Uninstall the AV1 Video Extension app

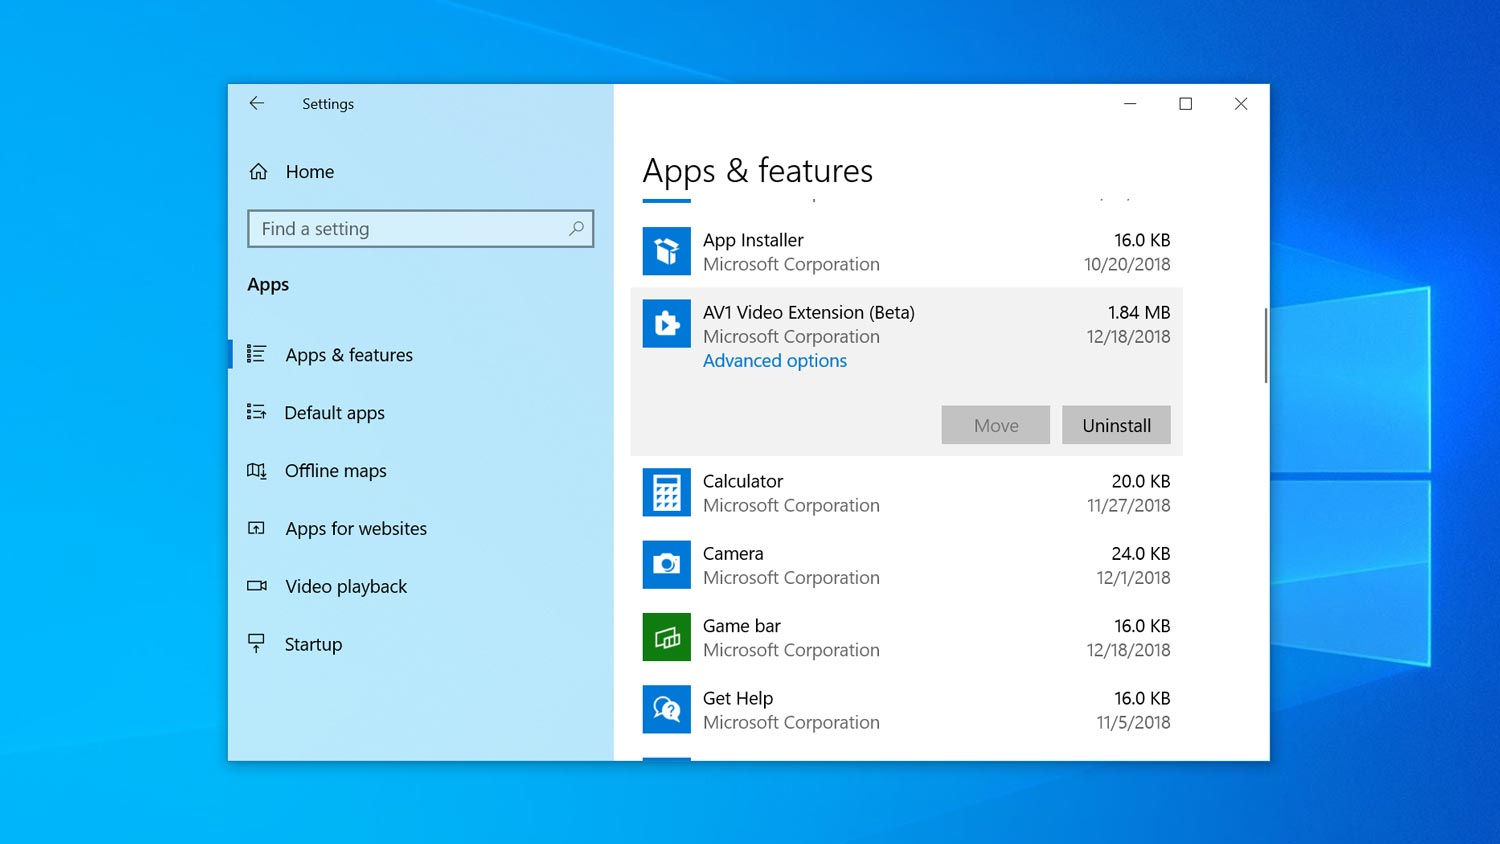(x=1116, y=425)
